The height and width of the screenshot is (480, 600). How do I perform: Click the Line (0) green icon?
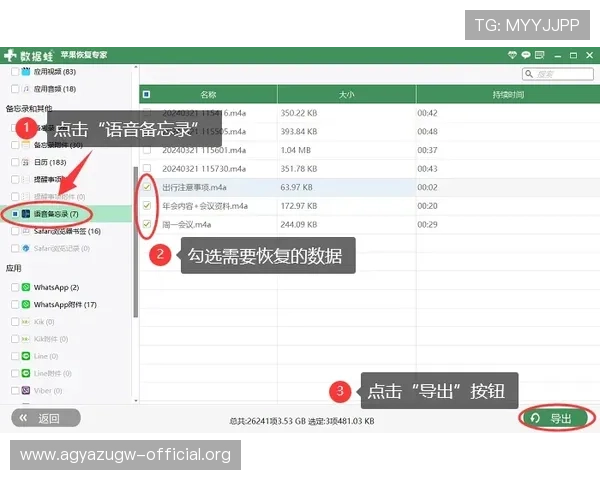coord(26,356)
